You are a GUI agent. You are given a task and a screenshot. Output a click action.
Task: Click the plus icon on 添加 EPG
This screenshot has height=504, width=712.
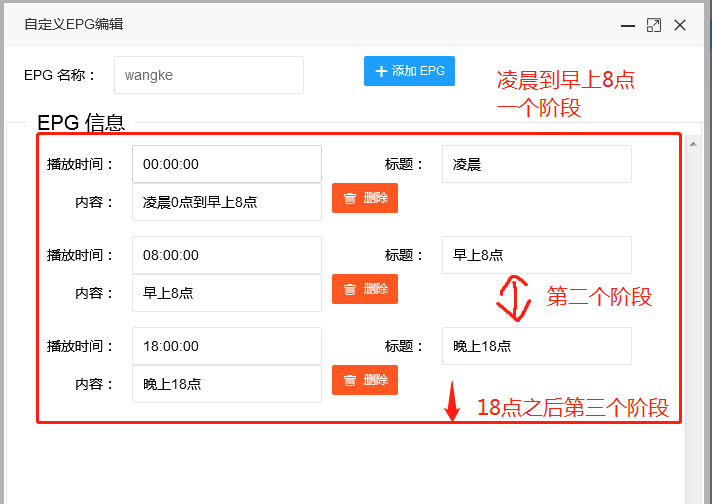click(x=381, y=71)
